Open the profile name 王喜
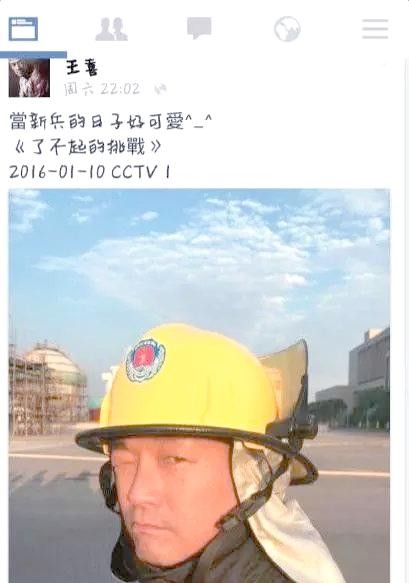This screenshot has width=409, height=583. [82, 68]
